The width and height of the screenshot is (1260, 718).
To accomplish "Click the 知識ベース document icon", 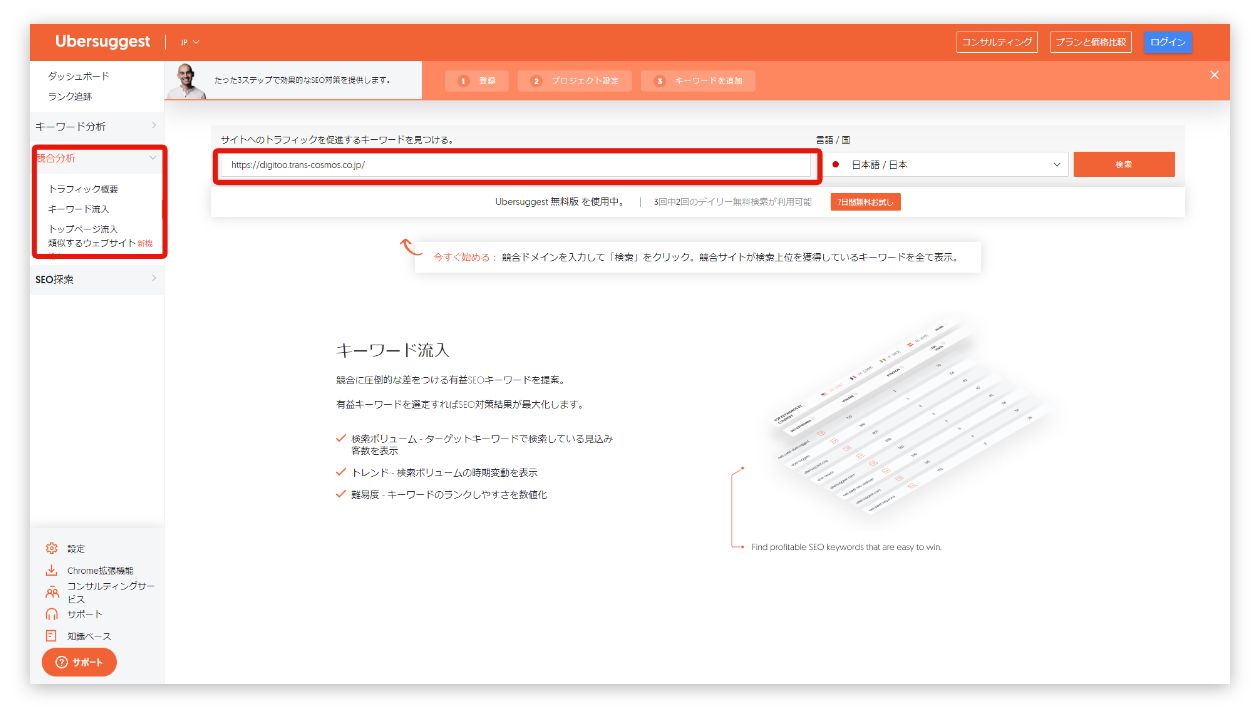I will [x=51, y=636].
